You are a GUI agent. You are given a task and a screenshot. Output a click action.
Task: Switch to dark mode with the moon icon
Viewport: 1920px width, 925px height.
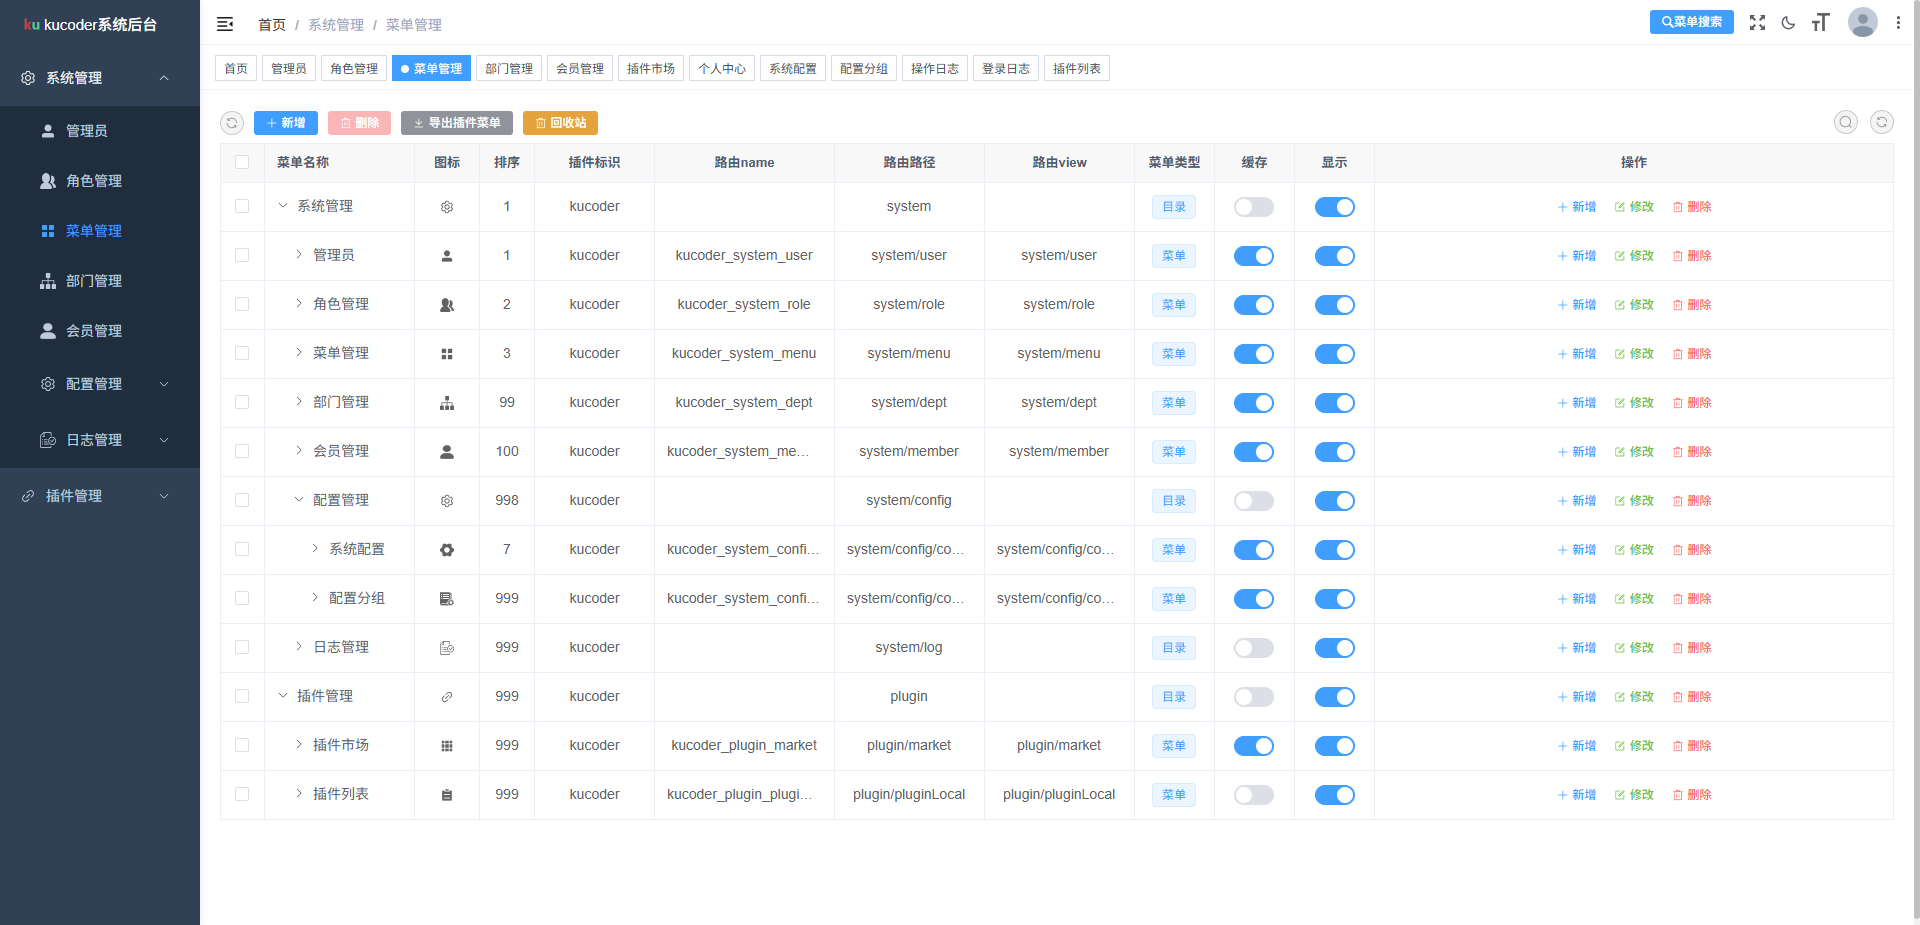(1789, 23)
